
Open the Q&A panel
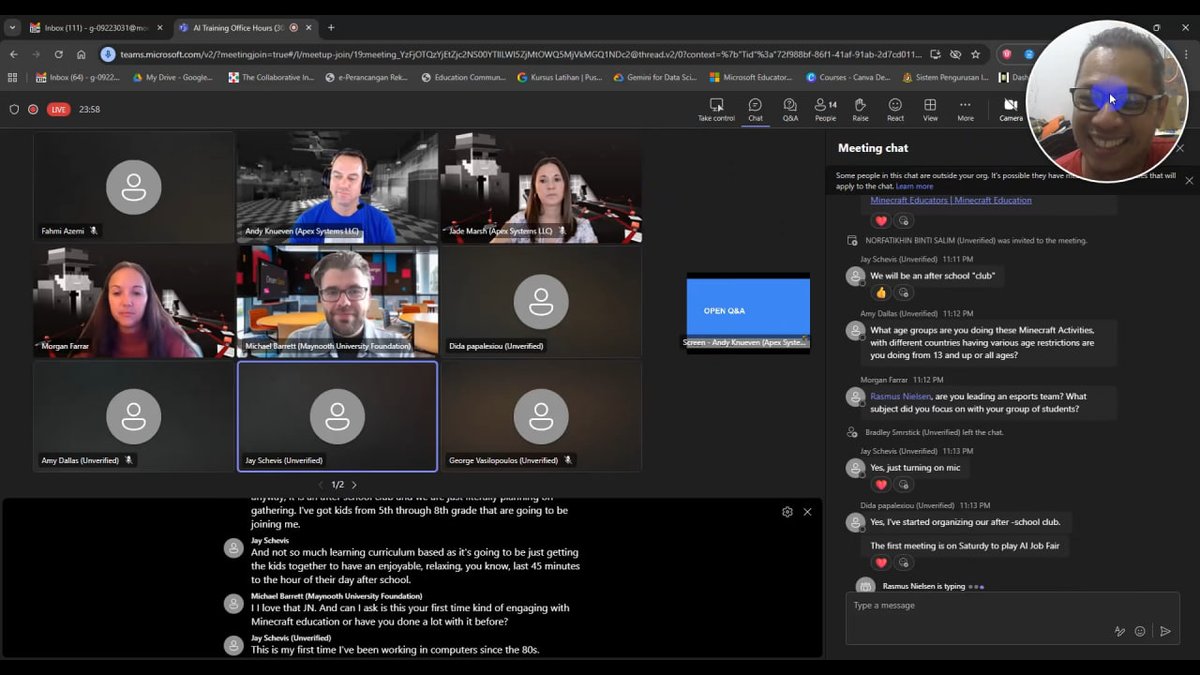790,110
